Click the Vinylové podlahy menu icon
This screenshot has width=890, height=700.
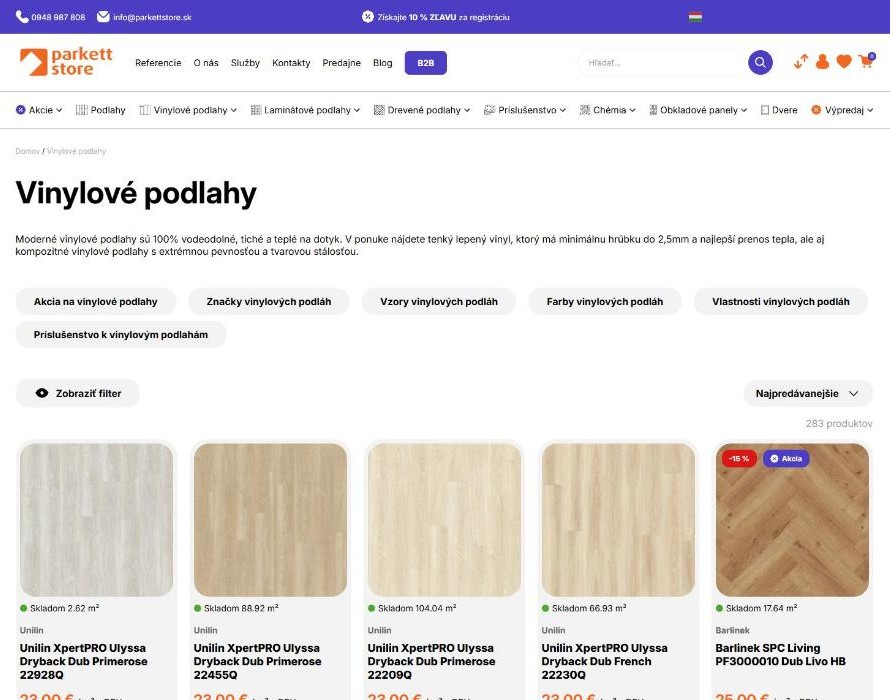pos(145,110)
